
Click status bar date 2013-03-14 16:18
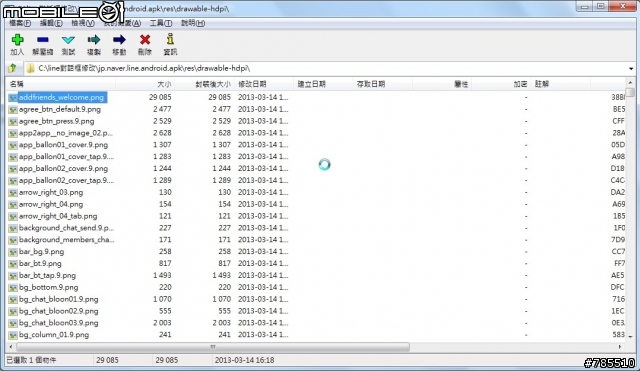[244, 360]
